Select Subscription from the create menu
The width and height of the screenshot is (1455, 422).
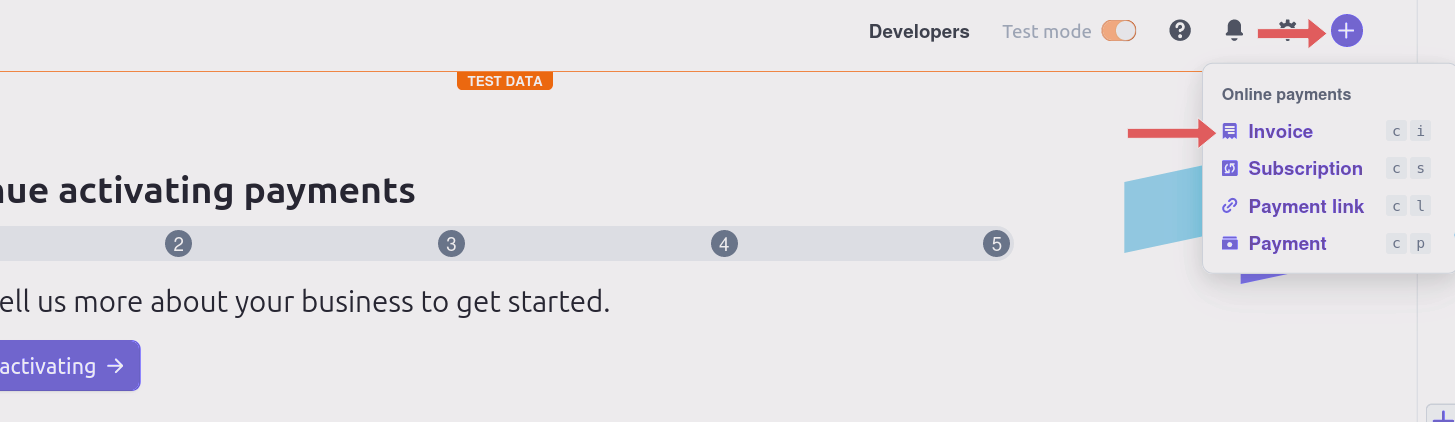(x=1305, y=169)
